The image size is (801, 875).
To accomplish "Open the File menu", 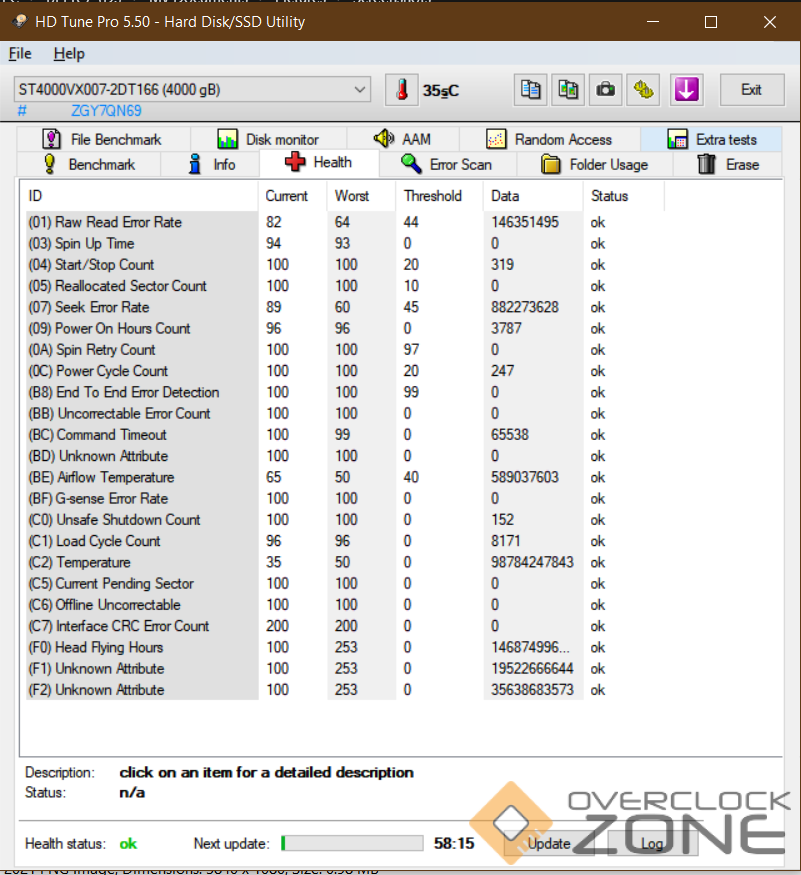I will pos(20,54).
